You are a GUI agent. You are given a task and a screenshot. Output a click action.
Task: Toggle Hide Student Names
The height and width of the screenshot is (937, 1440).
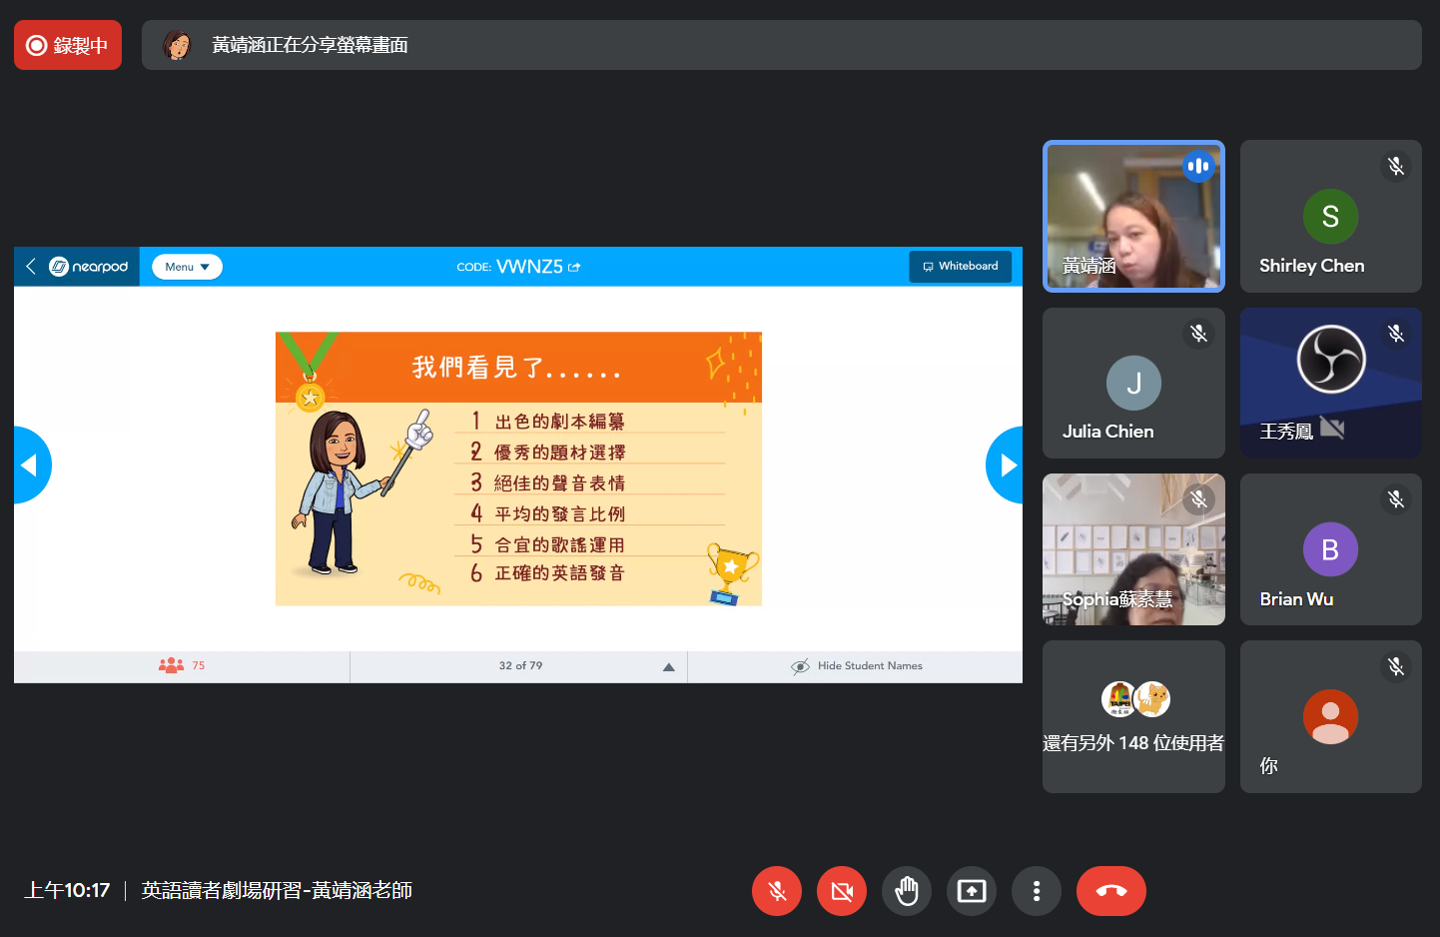coord(856,666)
